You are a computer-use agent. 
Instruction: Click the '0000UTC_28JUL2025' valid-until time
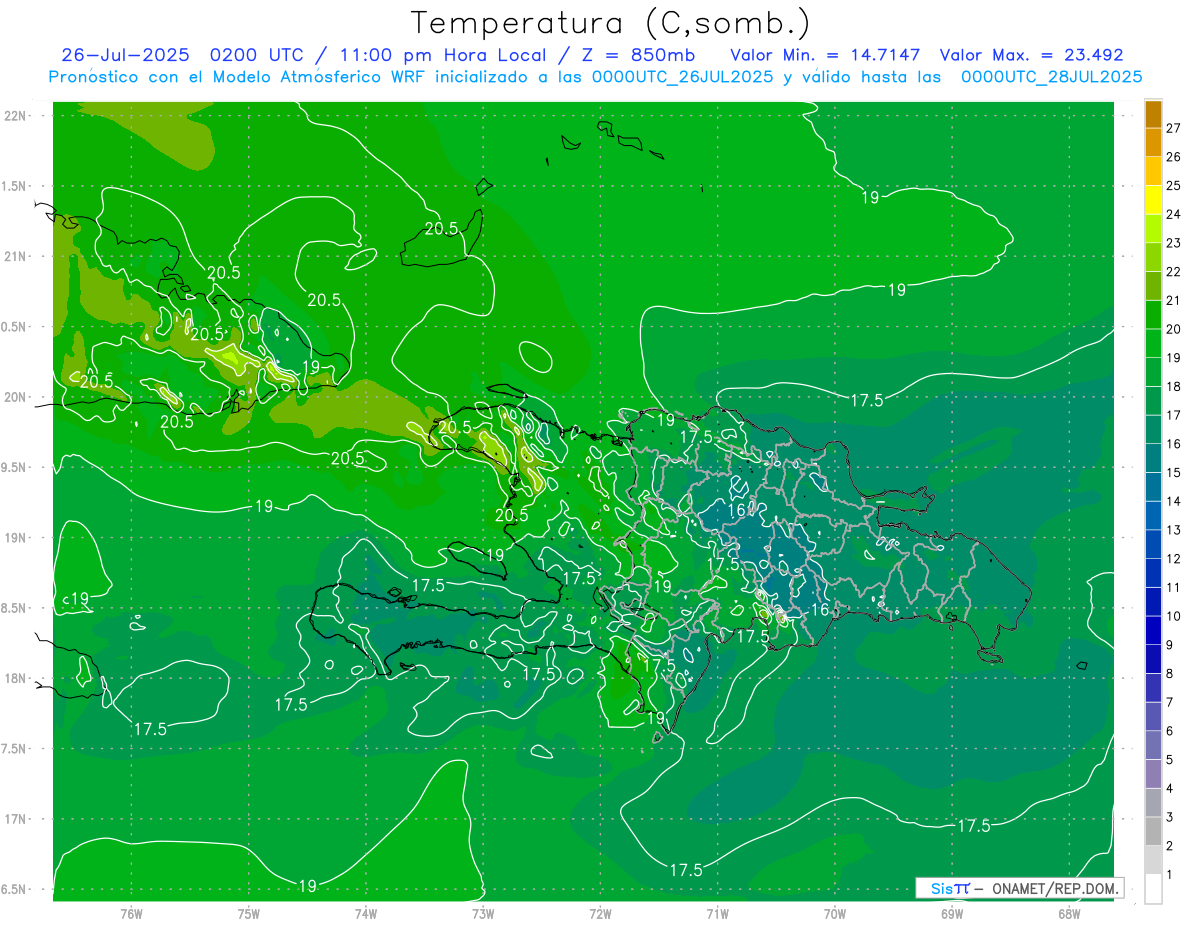pyautogui.click(x=1051, y=77)
